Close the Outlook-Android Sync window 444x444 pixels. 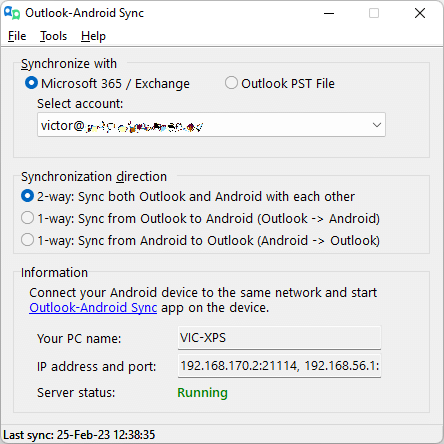click(x=420, y=13)
